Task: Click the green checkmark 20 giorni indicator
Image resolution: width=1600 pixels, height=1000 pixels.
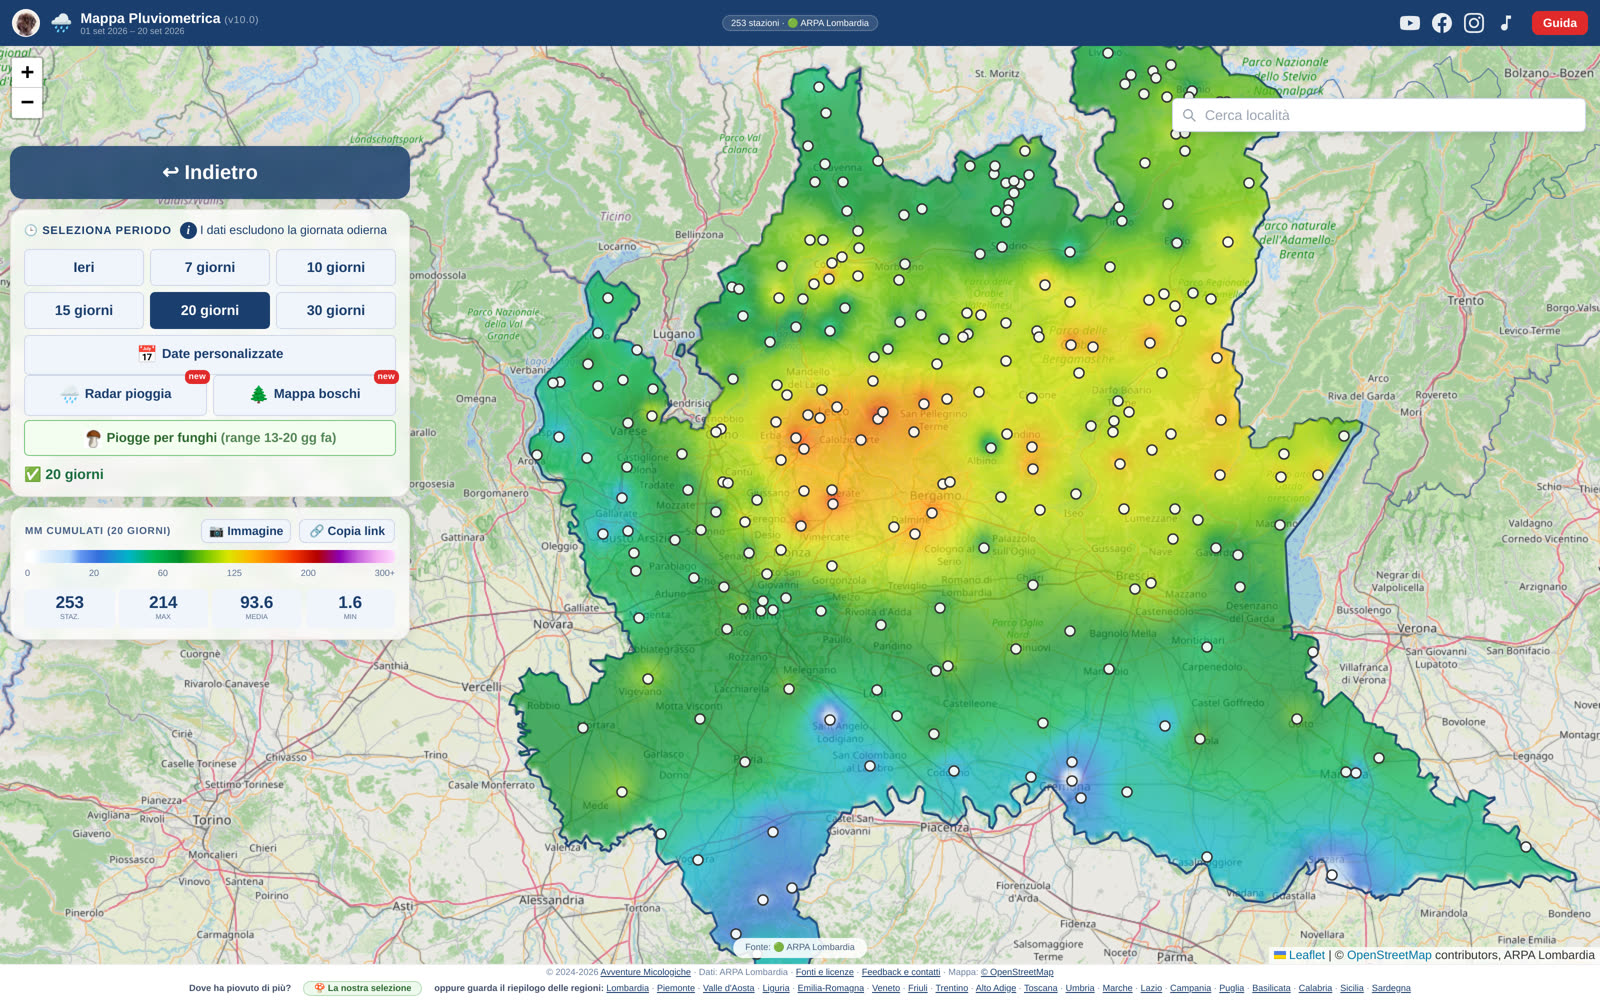Action: pyautogui.click(x=64, y=474)
